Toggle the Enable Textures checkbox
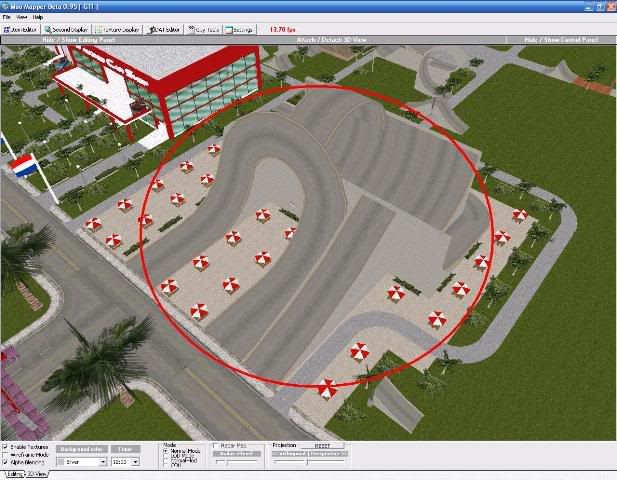 pyautogui.click(x=6, y=447)
